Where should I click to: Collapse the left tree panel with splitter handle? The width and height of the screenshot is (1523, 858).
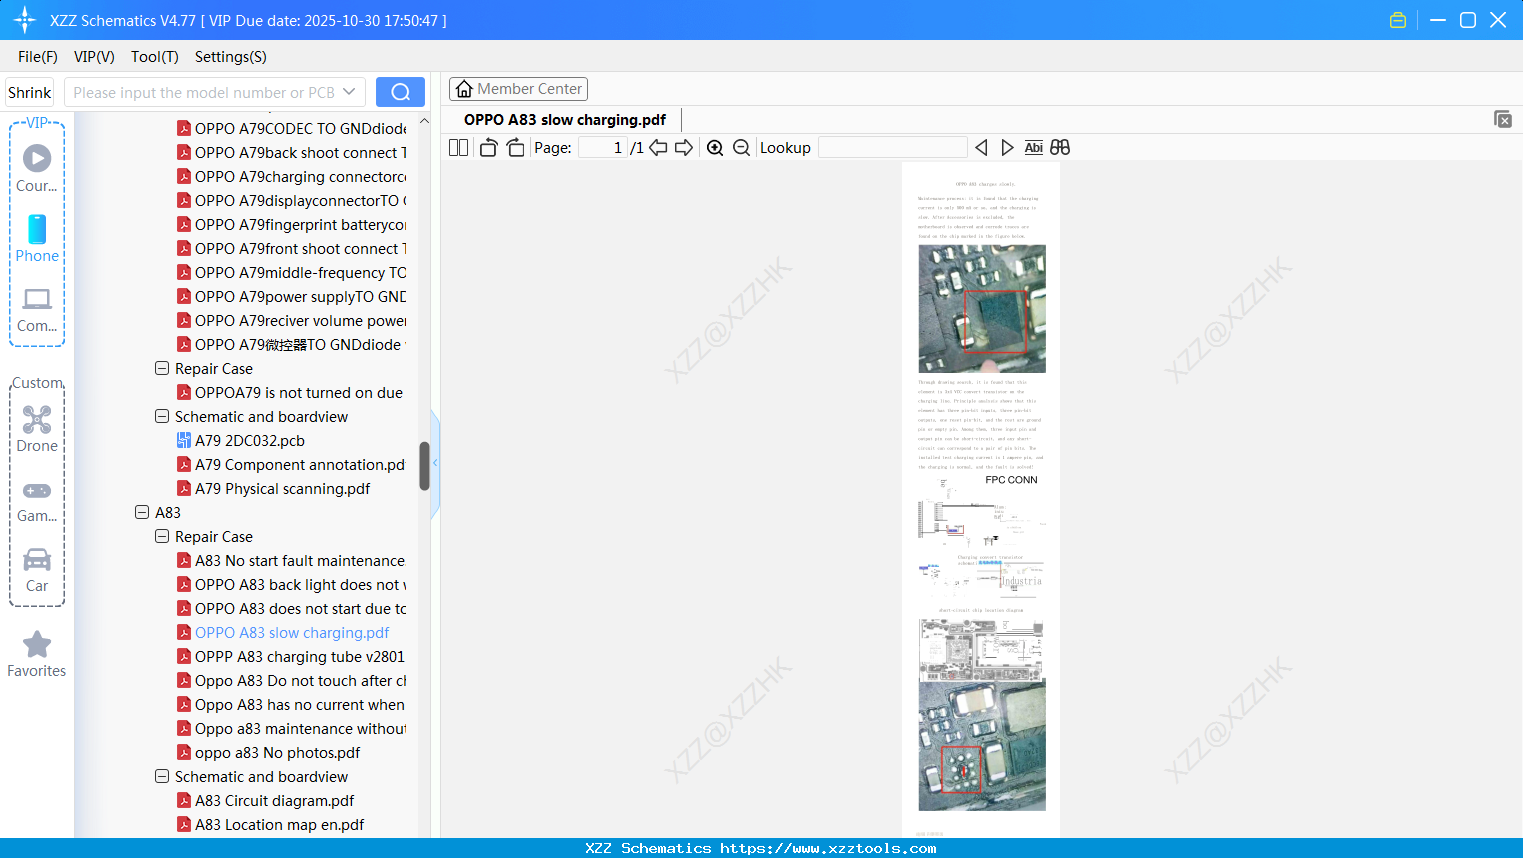point(435,463)
